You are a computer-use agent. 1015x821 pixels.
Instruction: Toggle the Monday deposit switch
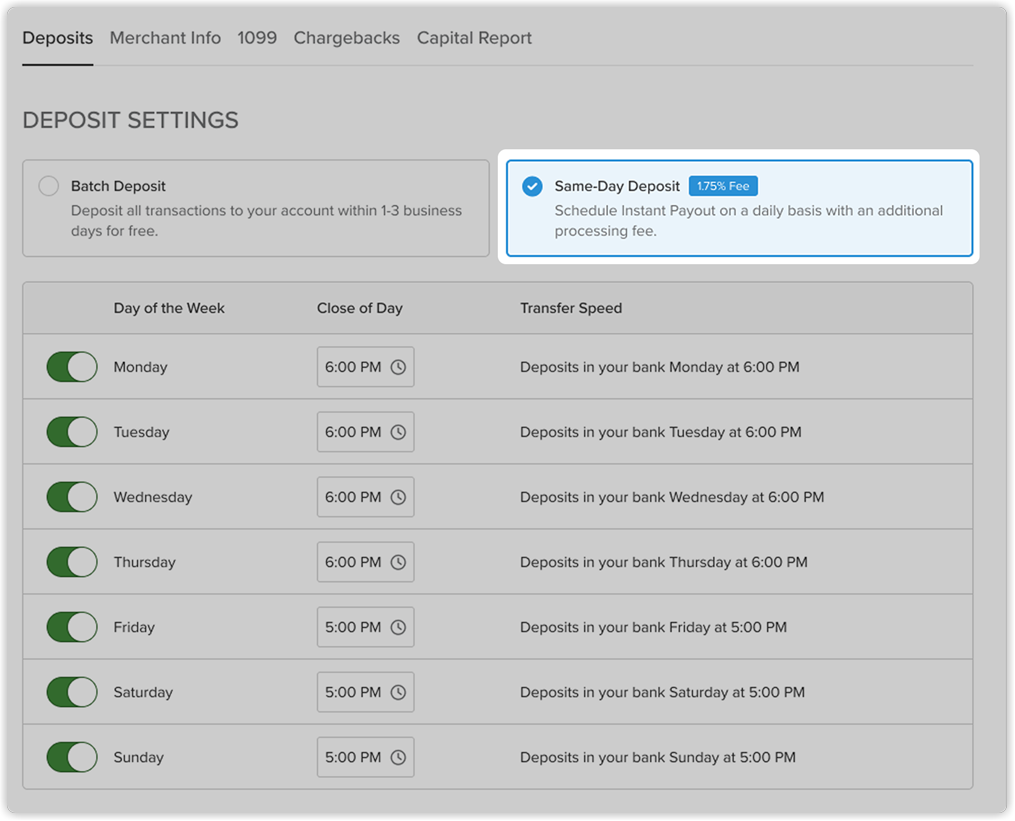(x=72, y=367)
